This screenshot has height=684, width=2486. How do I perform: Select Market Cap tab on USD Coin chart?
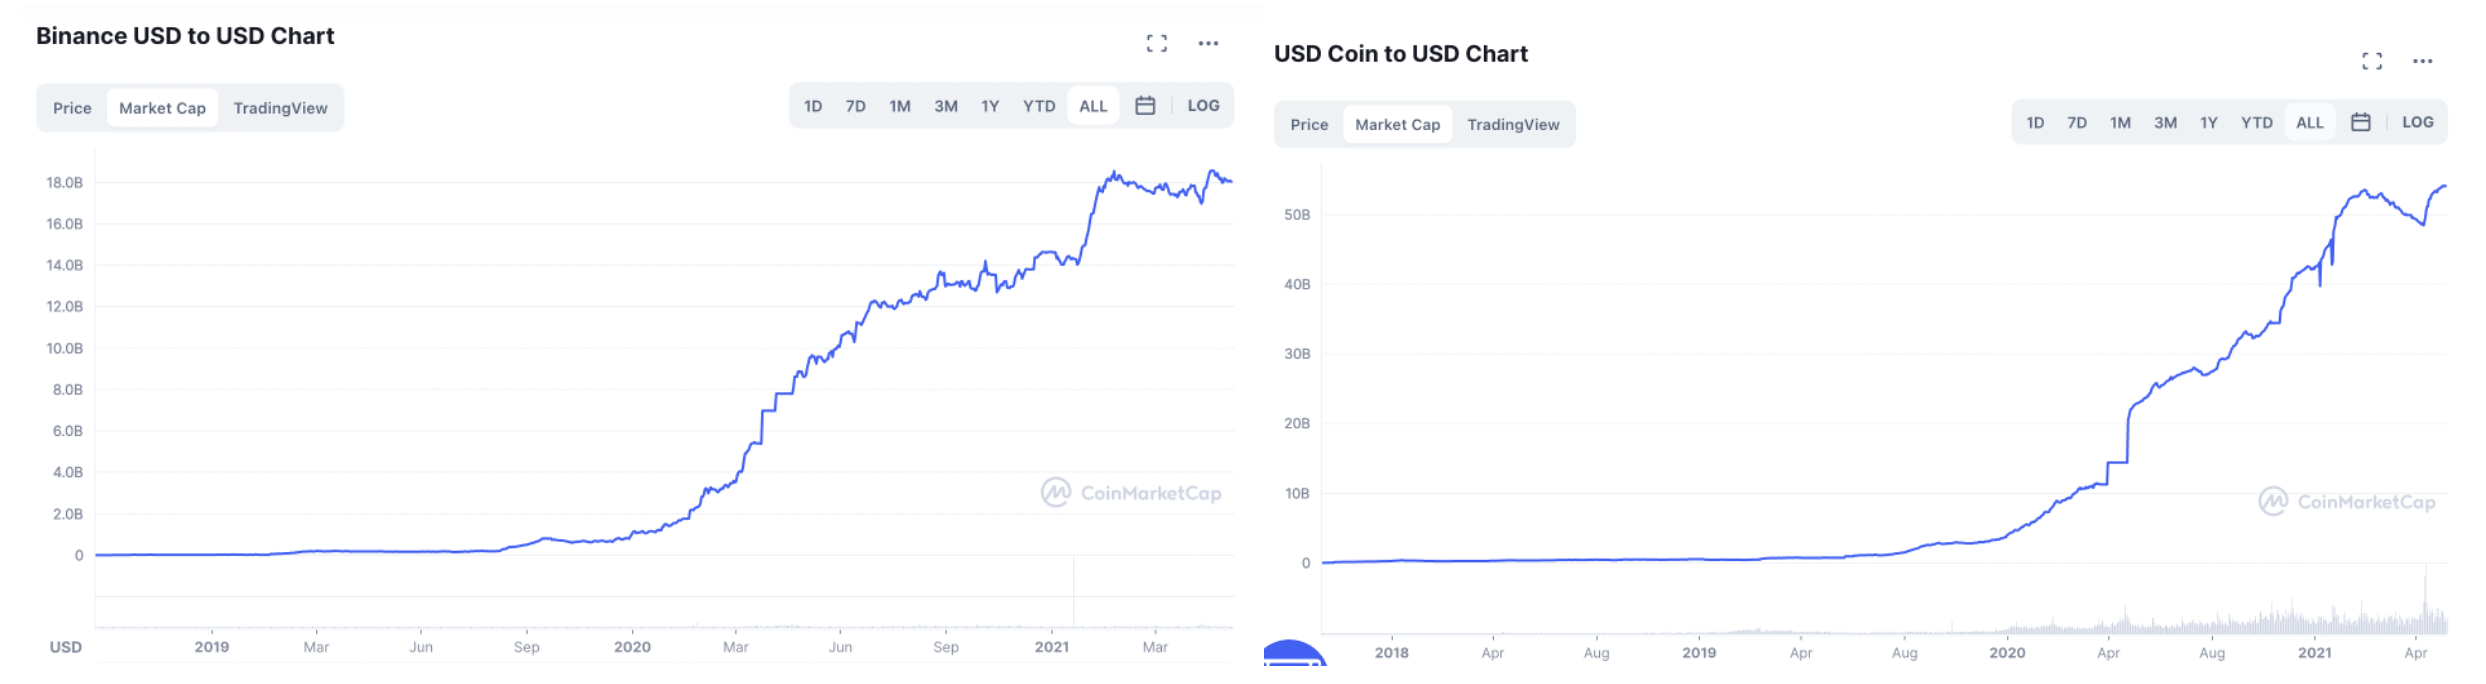[x=1397, y=125]
